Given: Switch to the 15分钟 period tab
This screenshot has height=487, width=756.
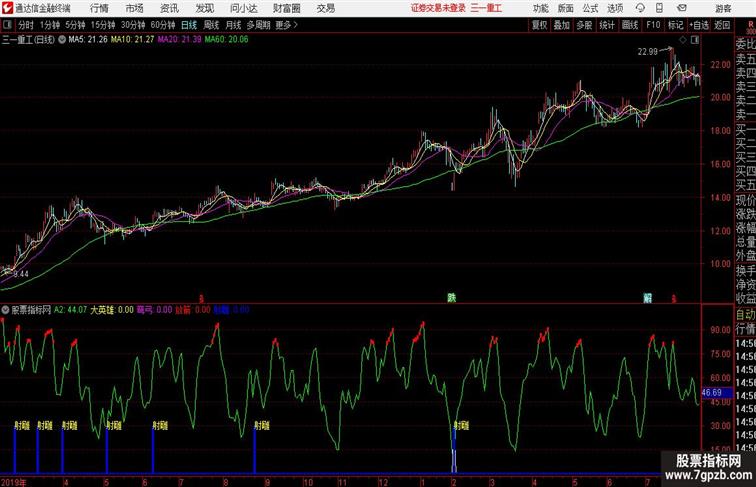Looking at the screenshot, I should (103, 25).
